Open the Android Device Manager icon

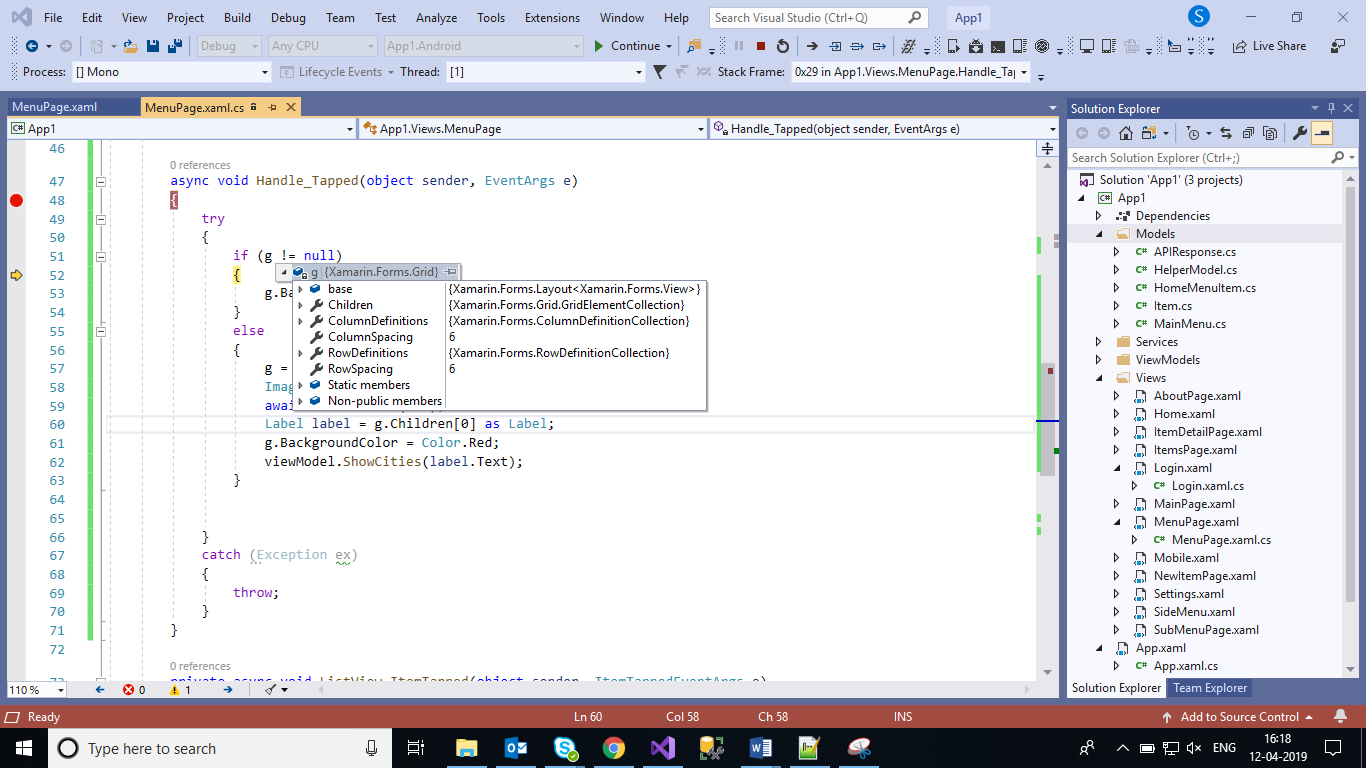pos(952,46)
